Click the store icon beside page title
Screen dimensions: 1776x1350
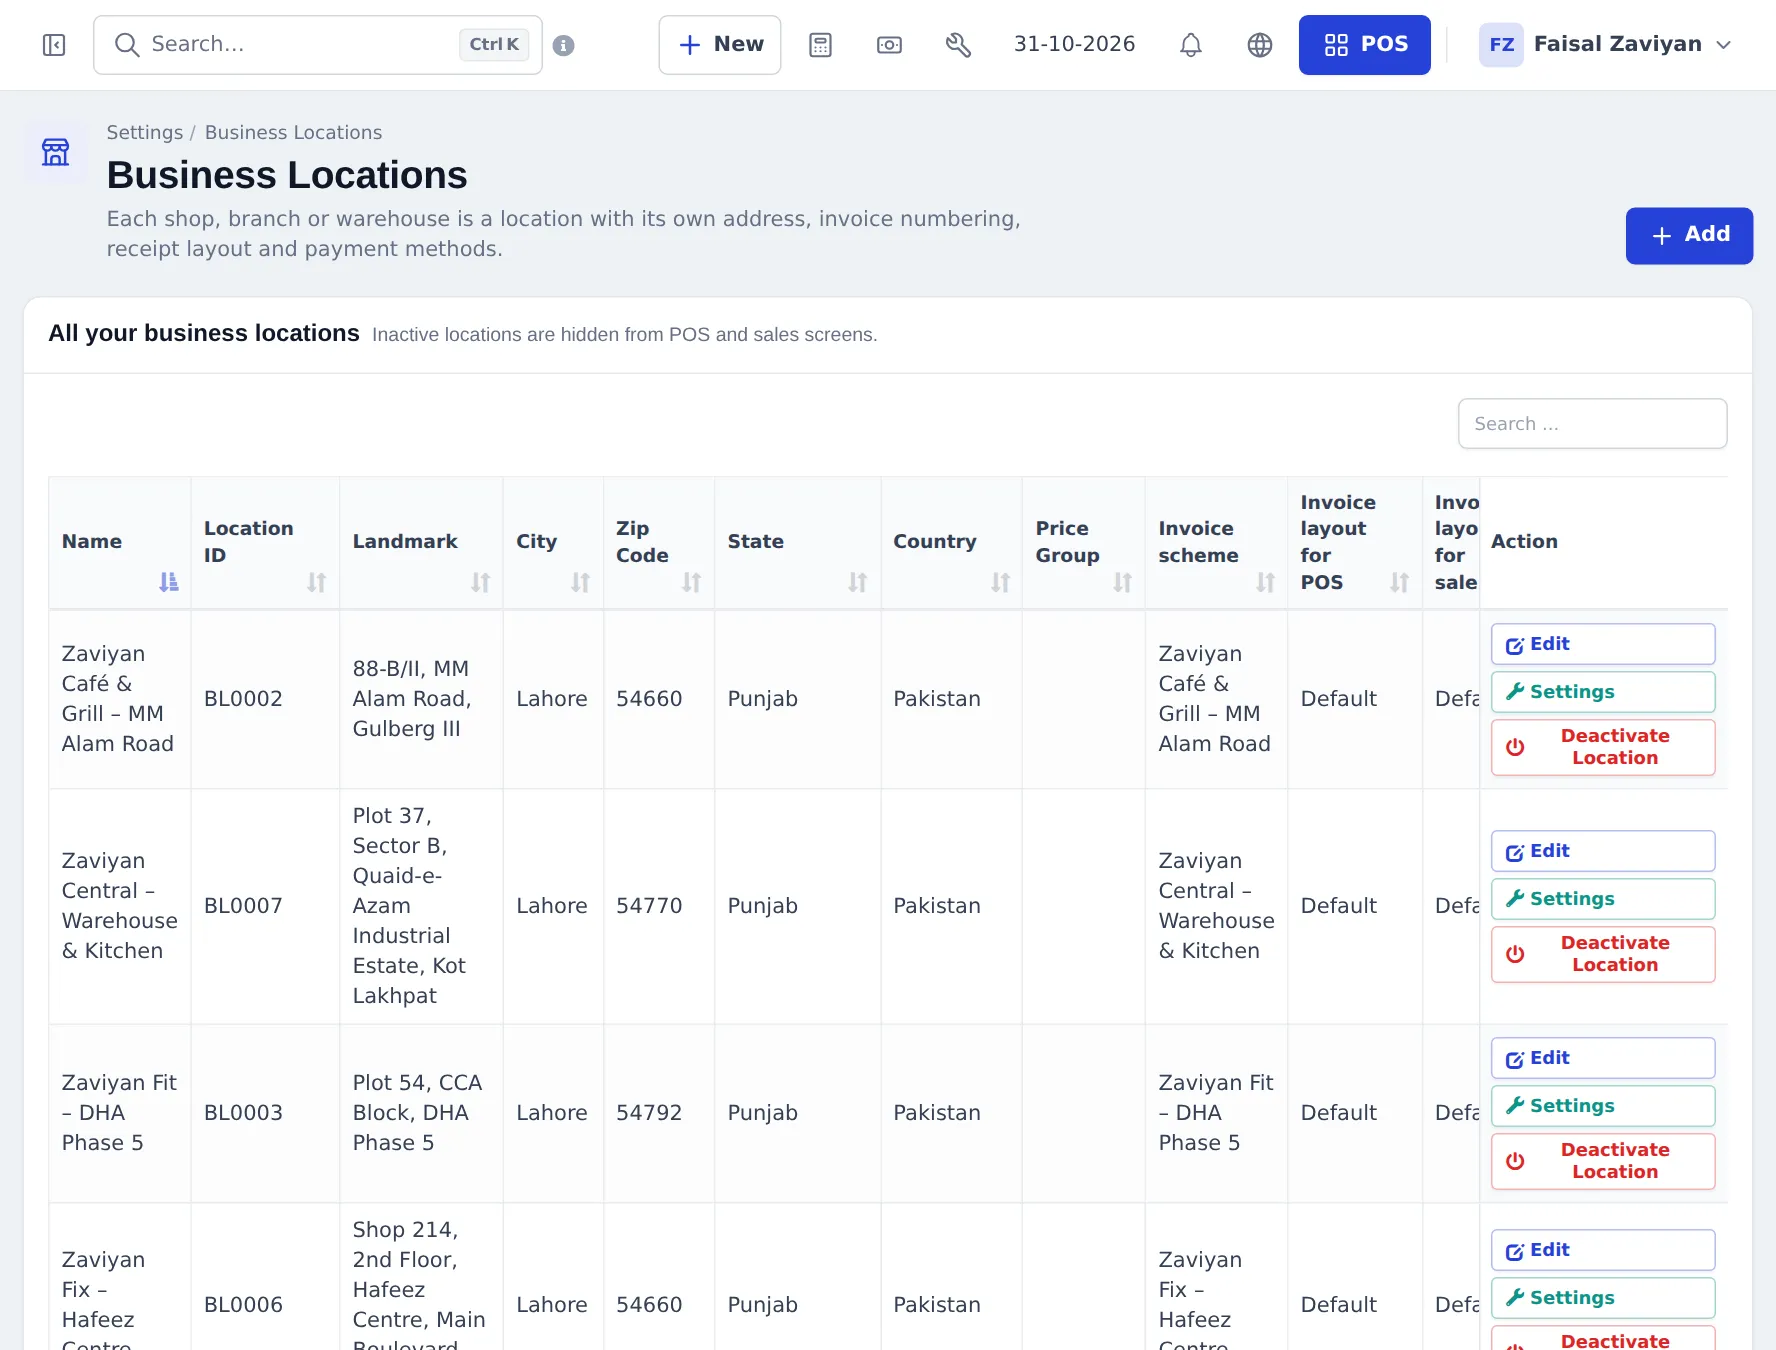pos(56,152)
